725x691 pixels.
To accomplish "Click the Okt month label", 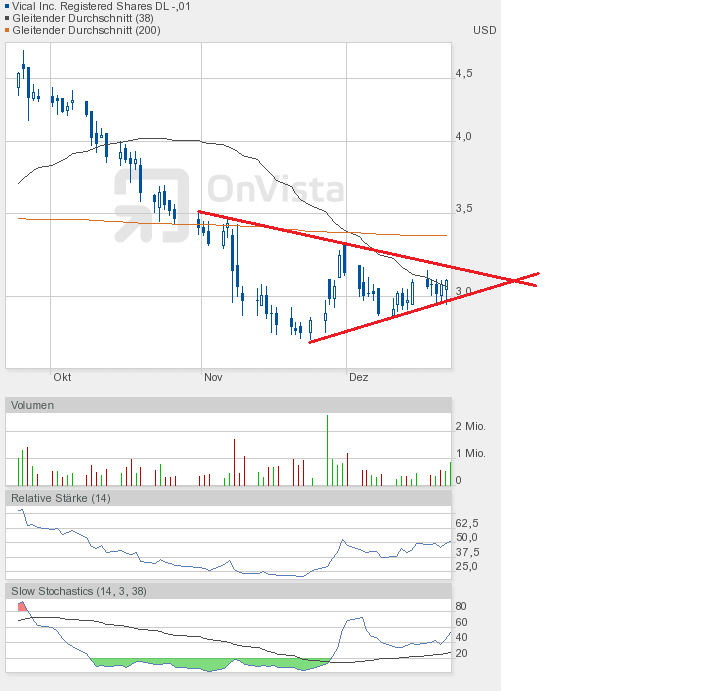I will point(62,377).
